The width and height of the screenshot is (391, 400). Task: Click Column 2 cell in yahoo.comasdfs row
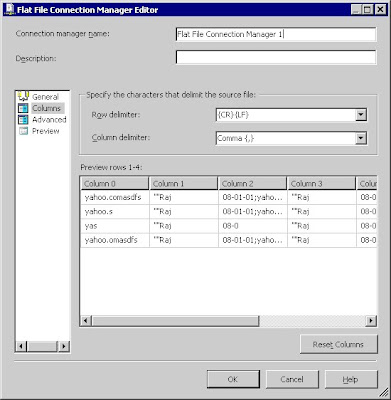[x=253, y=197]
